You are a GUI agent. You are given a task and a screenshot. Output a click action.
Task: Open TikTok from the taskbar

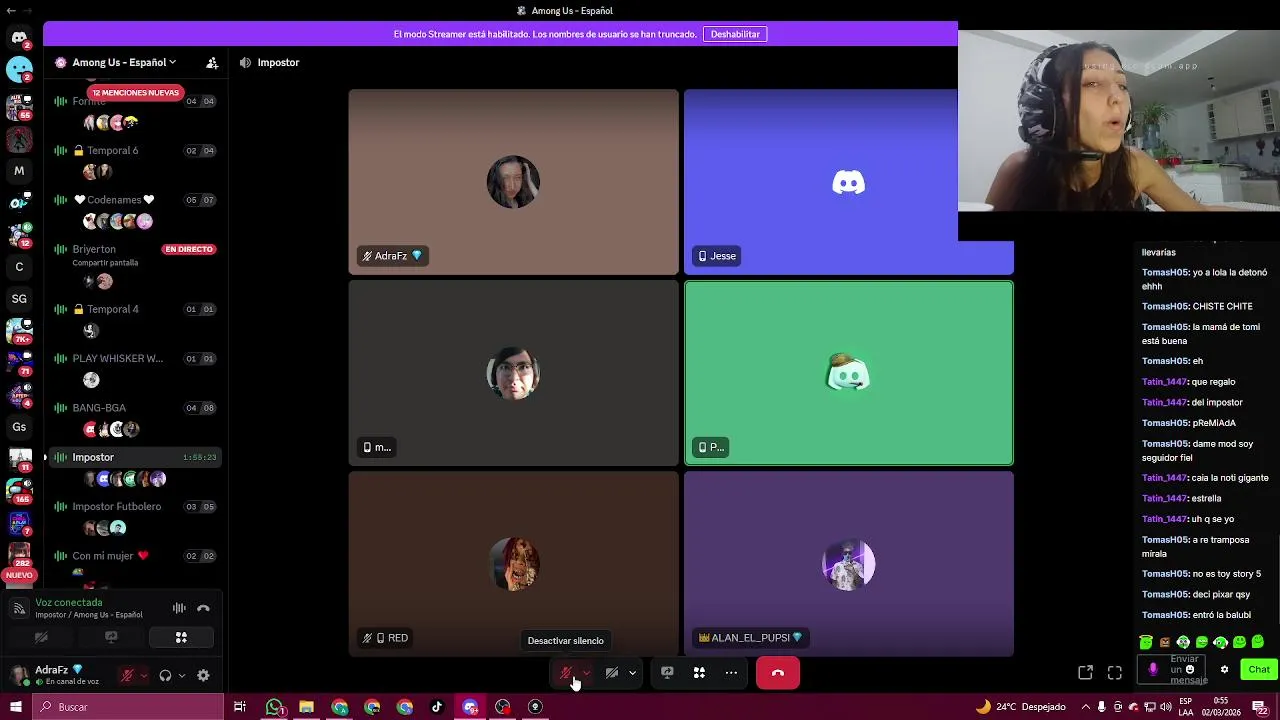(x=437, y=707)
